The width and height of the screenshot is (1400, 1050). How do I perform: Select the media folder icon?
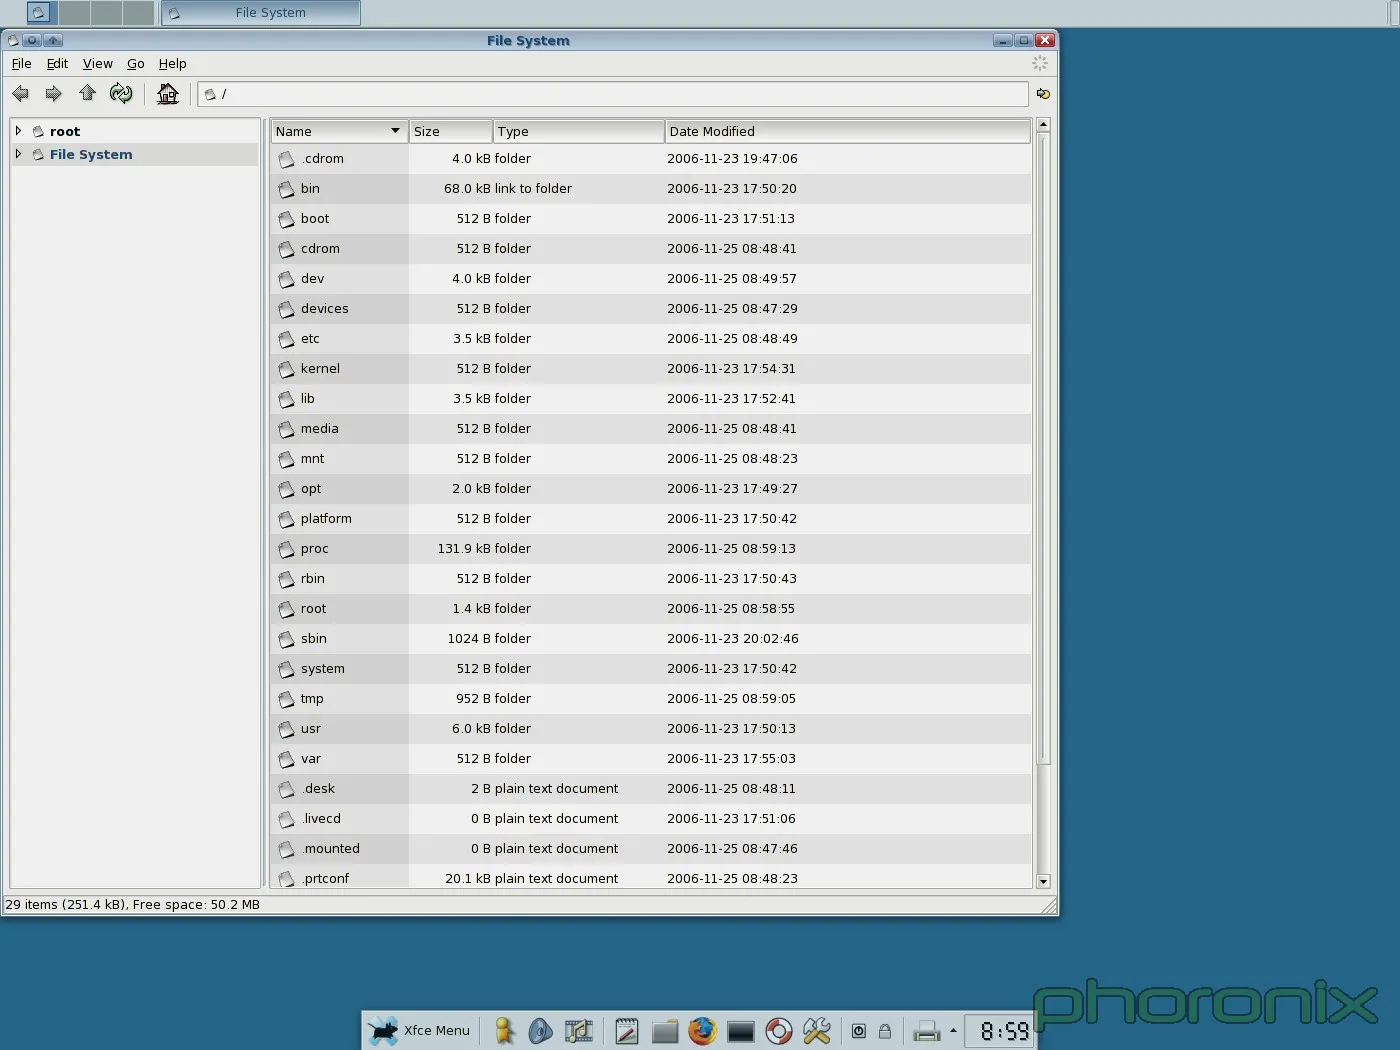point(287,429)
